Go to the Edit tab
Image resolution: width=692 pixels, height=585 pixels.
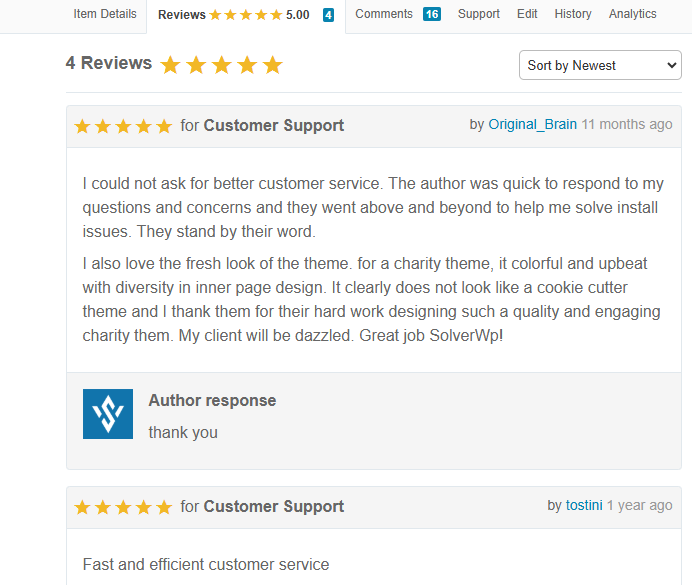527,14
